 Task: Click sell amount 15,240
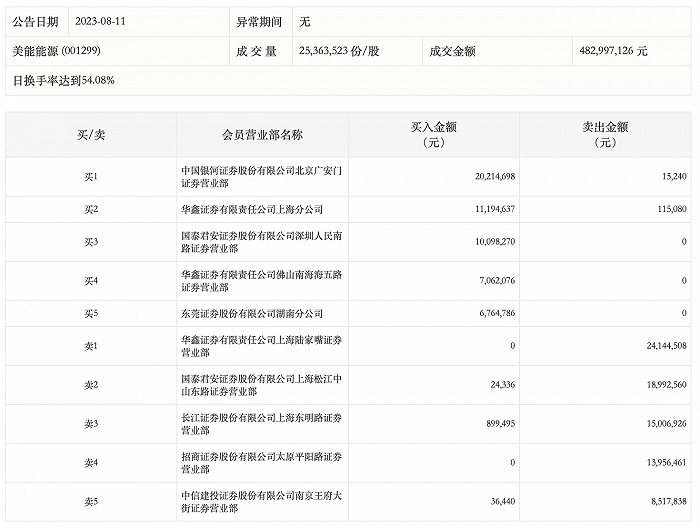point(674,177)
